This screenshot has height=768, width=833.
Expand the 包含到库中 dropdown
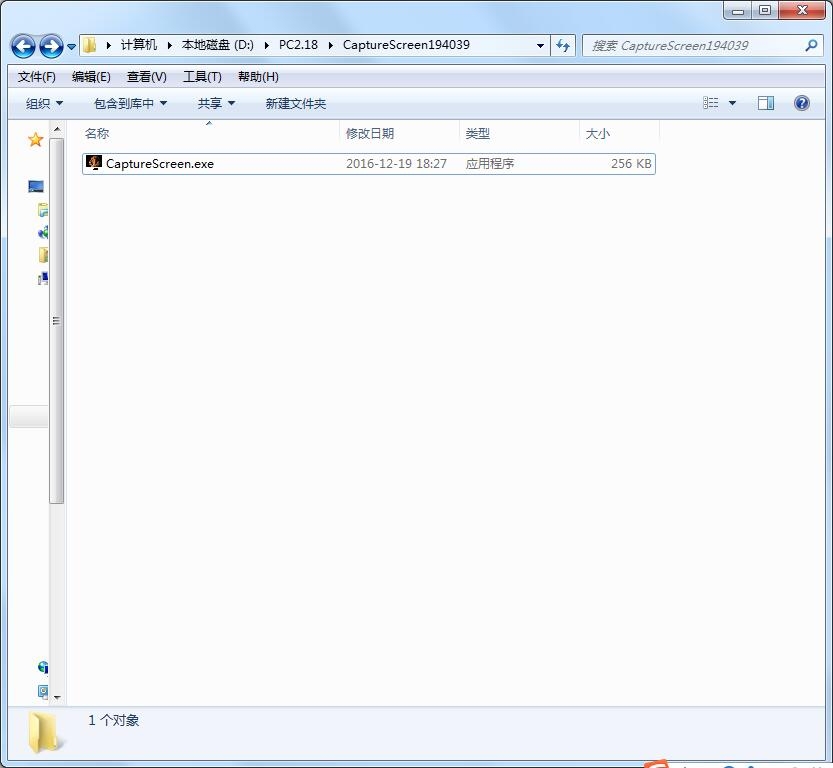(130, 104)
